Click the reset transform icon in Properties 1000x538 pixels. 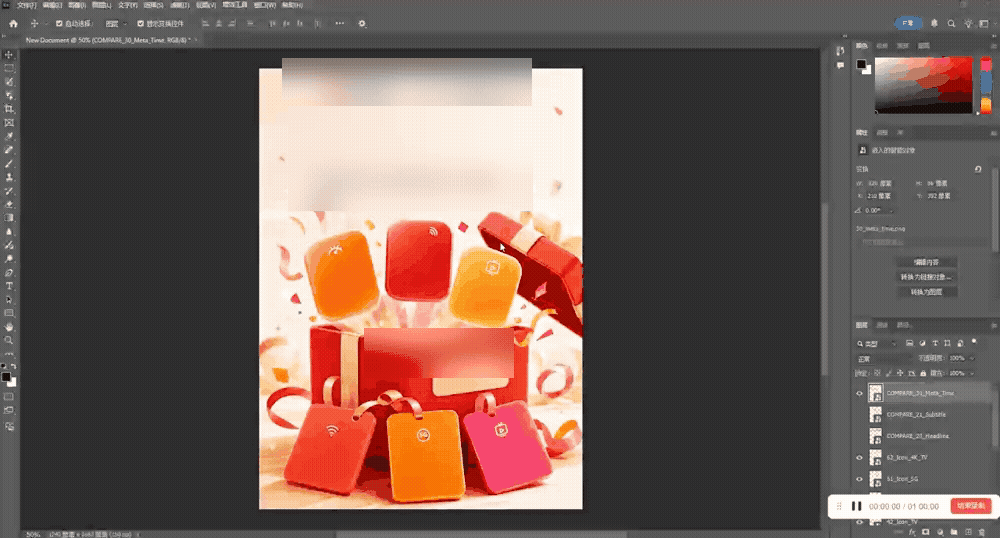[x=978, y=169]
